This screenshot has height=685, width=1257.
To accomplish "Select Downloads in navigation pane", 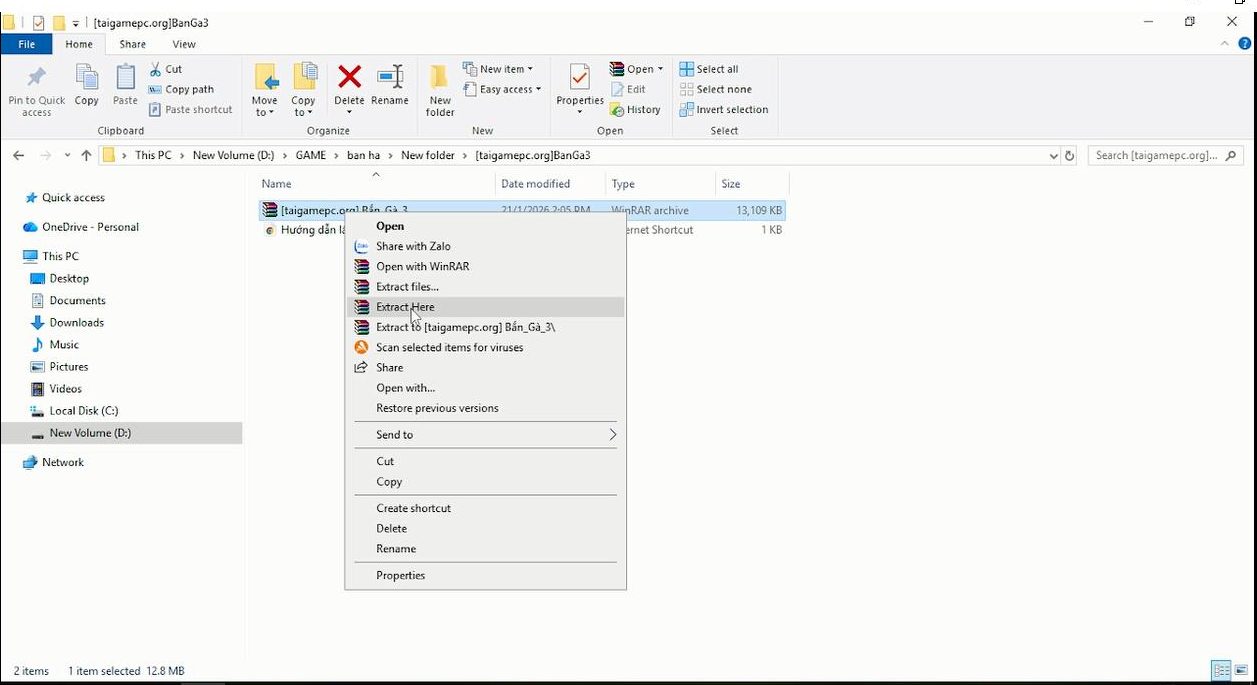I will click(76, 323).
